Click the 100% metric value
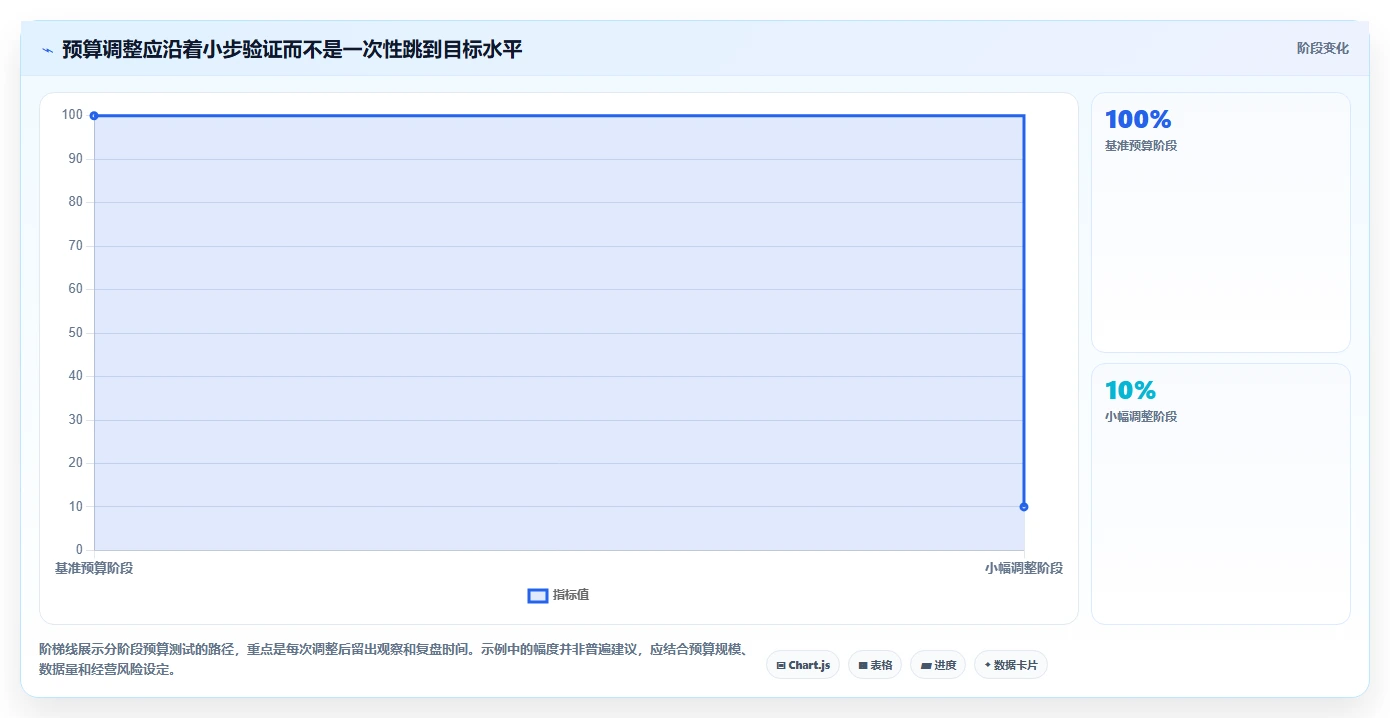1390x718 pixels. click(1138, 120)
